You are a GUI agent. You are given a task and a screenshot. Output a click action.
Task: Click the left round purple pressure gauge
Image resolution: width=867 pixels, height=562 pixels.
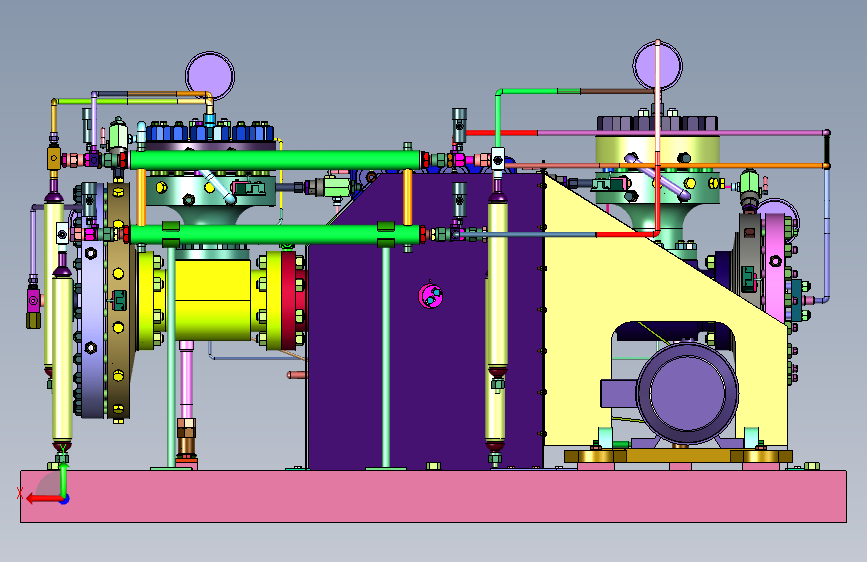(x=210, y=76)
